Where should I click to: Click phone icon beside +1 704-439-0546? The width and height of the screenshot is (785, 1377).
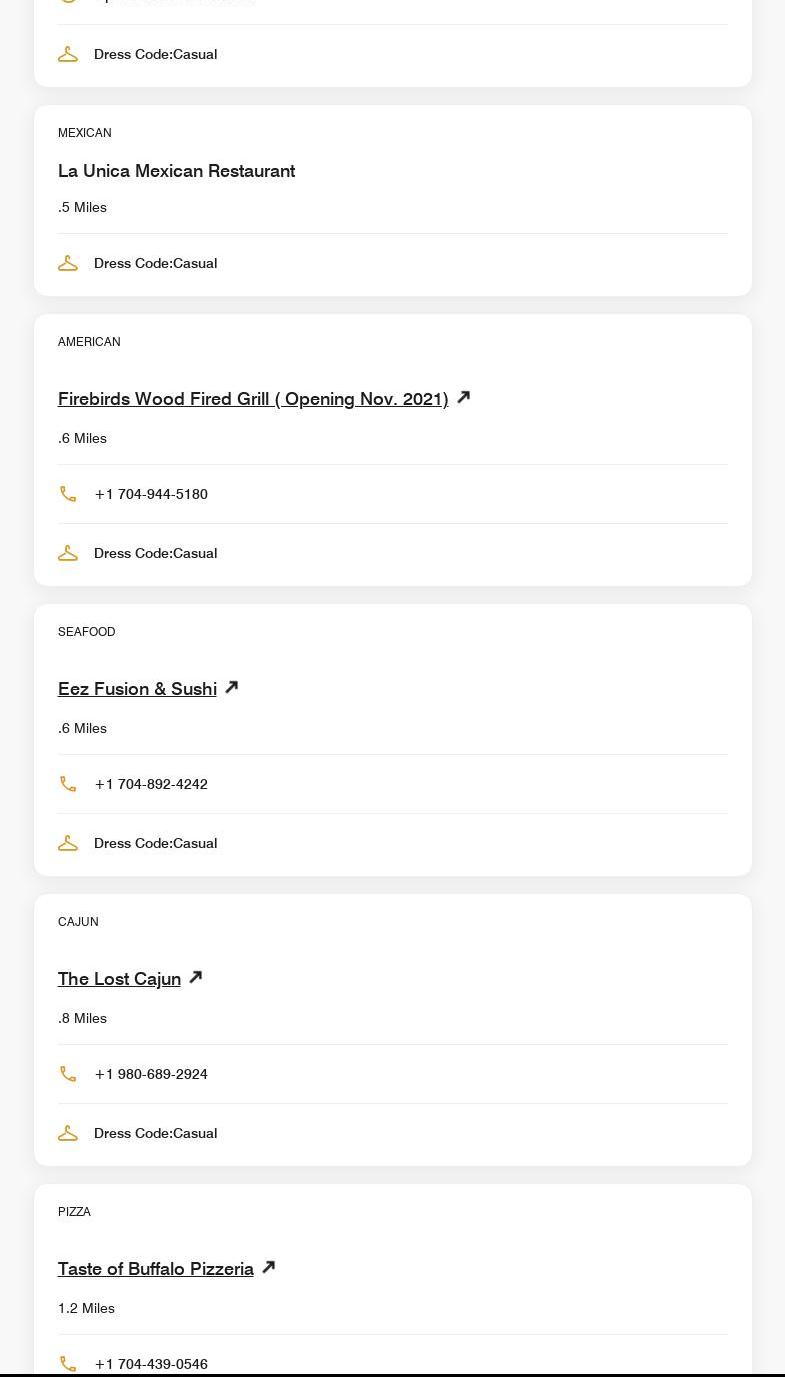point(68,1363)
